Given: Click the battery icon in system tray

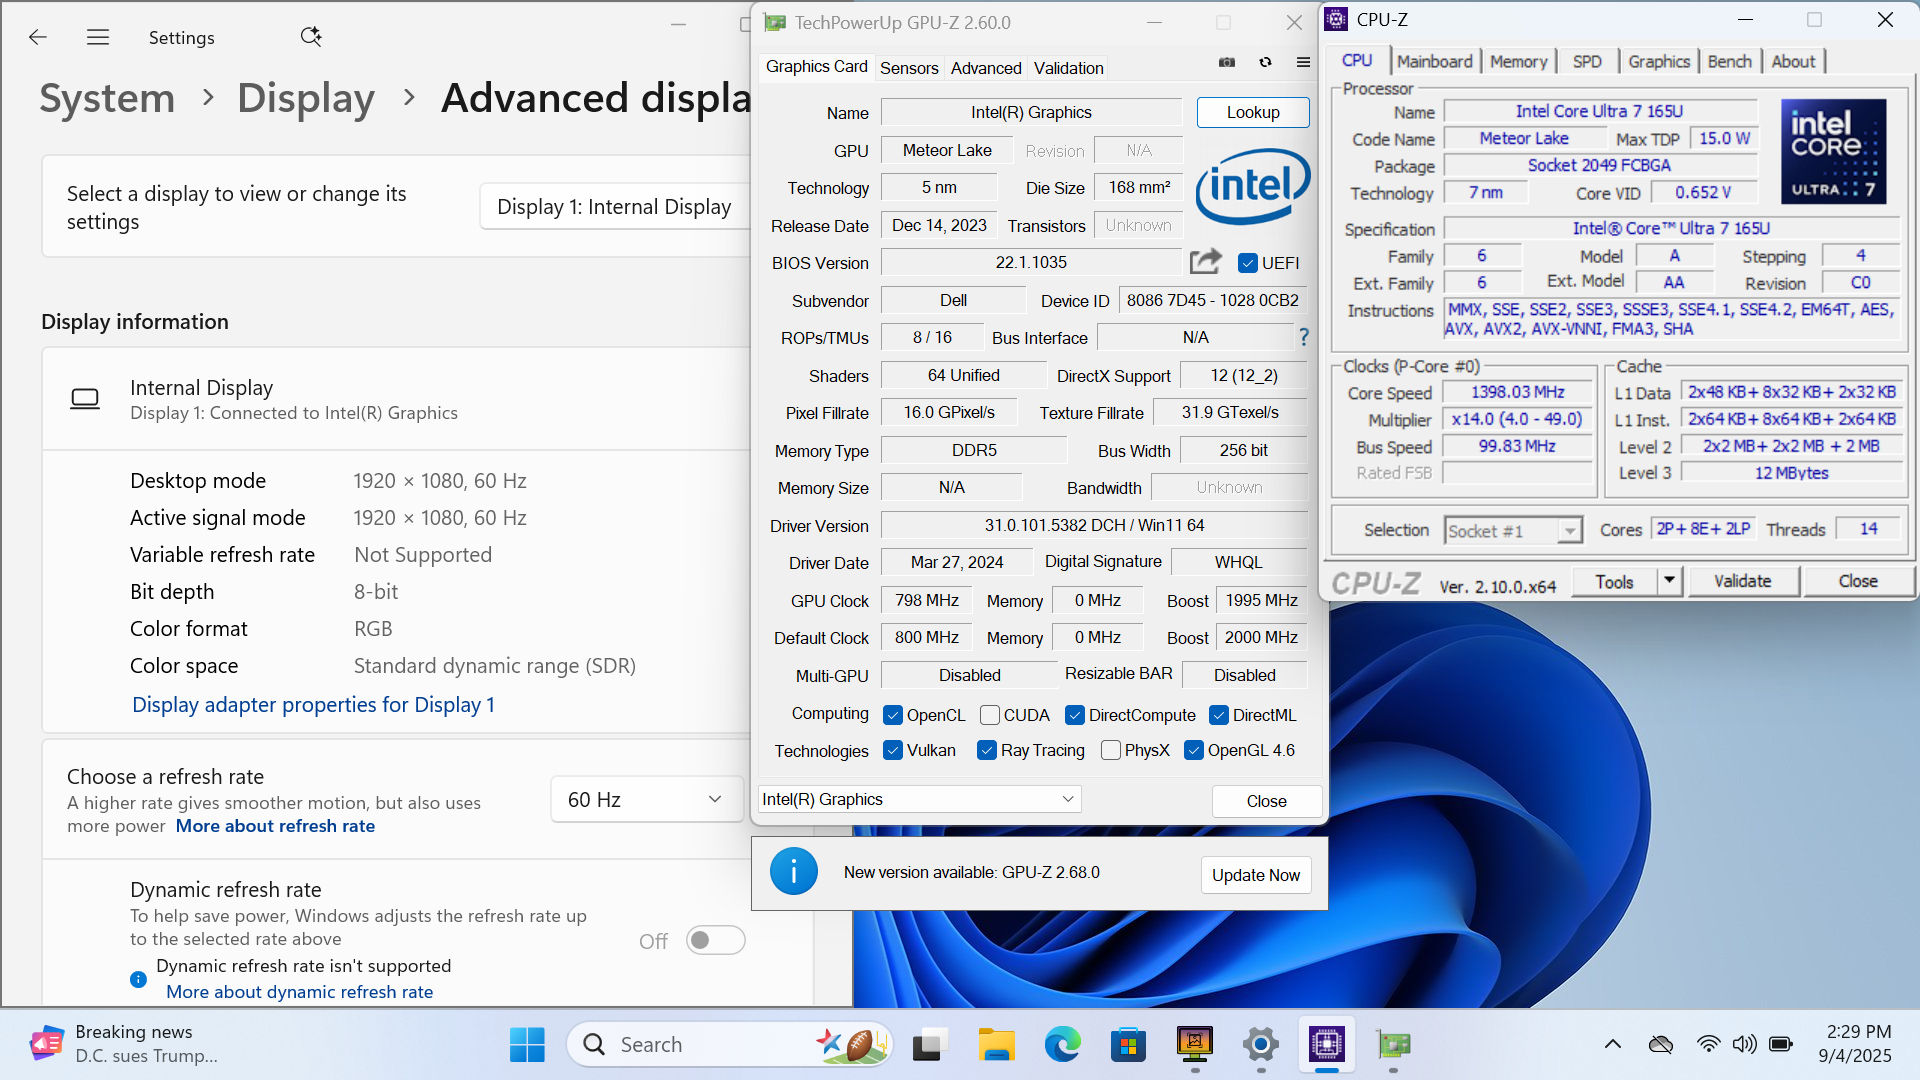Looking at the screenshot, I should click(1781, 1045).
